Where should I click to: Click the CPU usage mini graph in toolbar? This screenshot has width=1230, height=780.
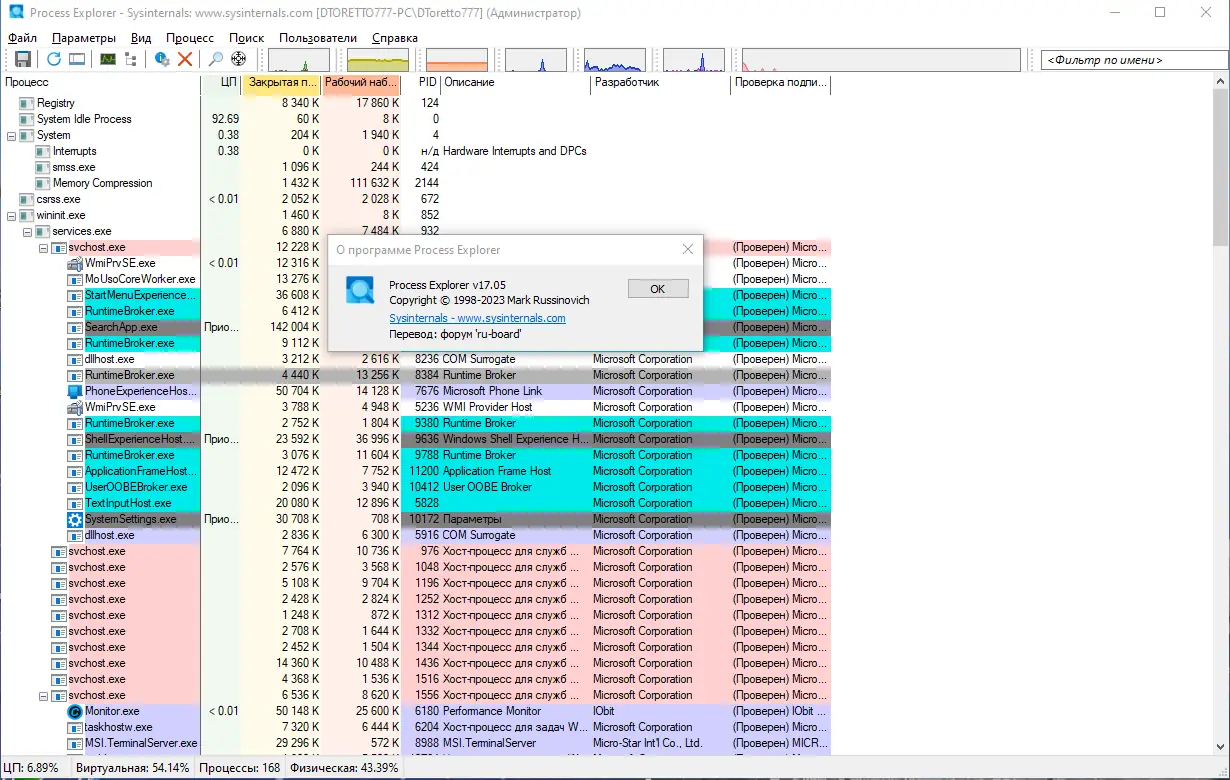pyautogui.click(x=299, y=60)
